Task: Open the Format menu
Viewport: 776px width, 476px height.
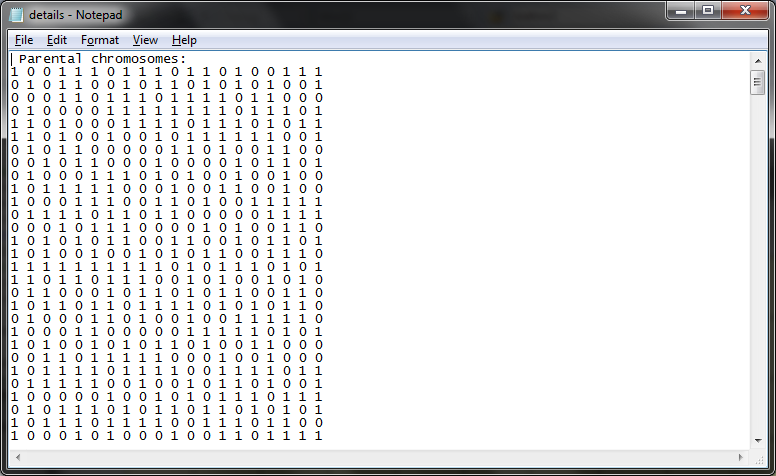Action: pyautogui.click(x=100, y=40)
